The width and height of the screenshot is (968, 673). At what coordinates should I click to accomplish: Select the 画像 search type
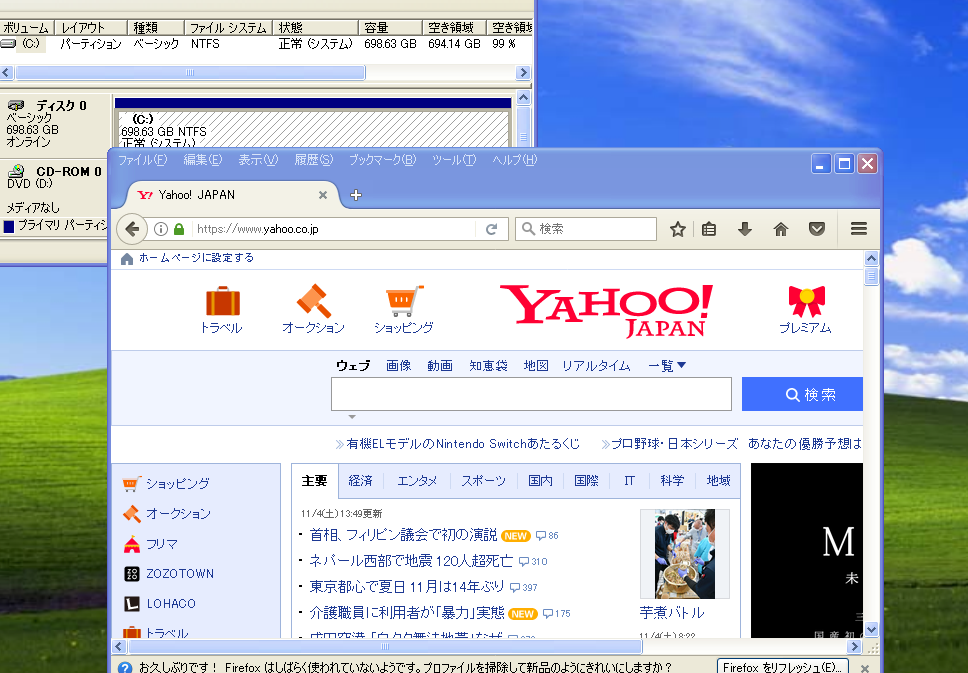399,366
